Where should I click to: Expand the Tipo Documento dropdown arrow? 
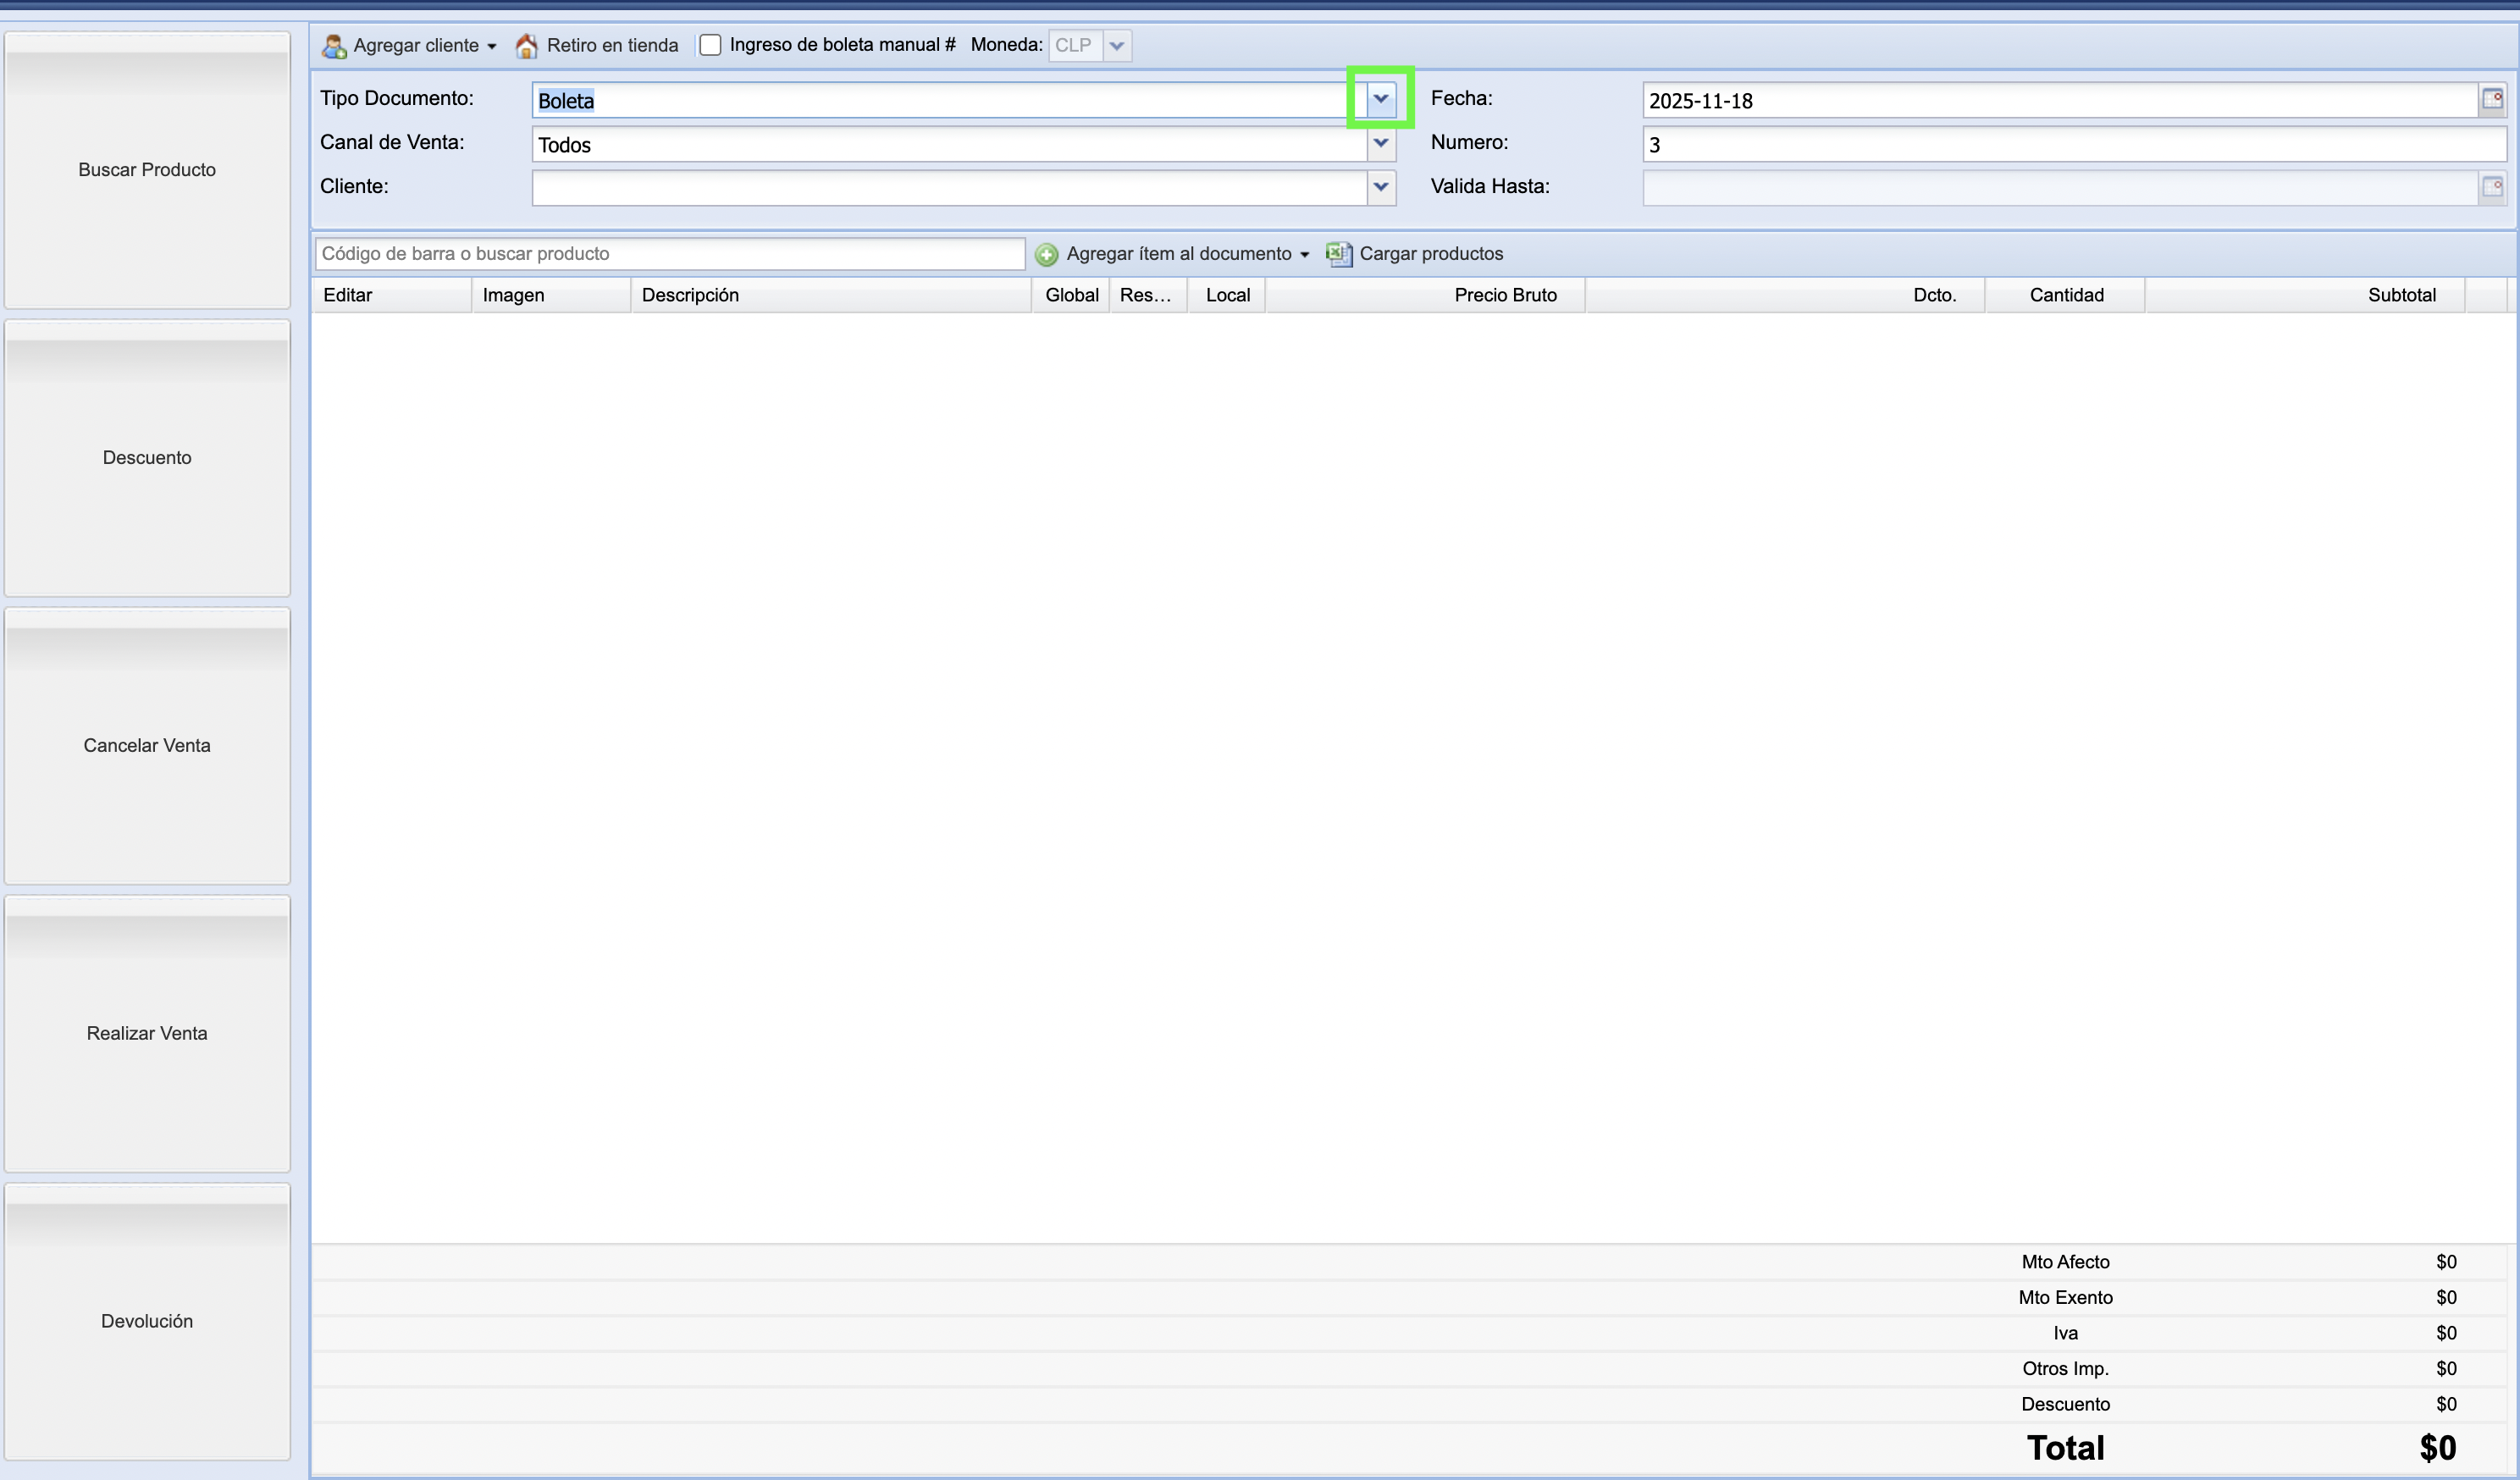click(x=1380, y=99)
